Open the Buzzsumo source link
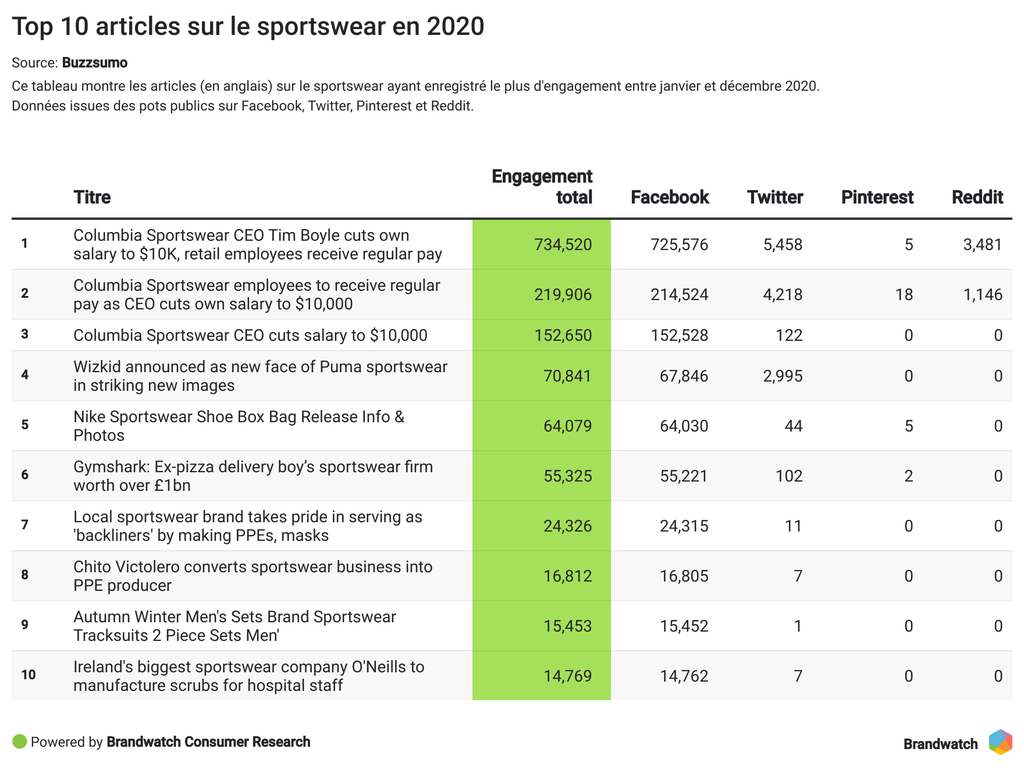Screen dimensions: 1024x770 point(94,62)
